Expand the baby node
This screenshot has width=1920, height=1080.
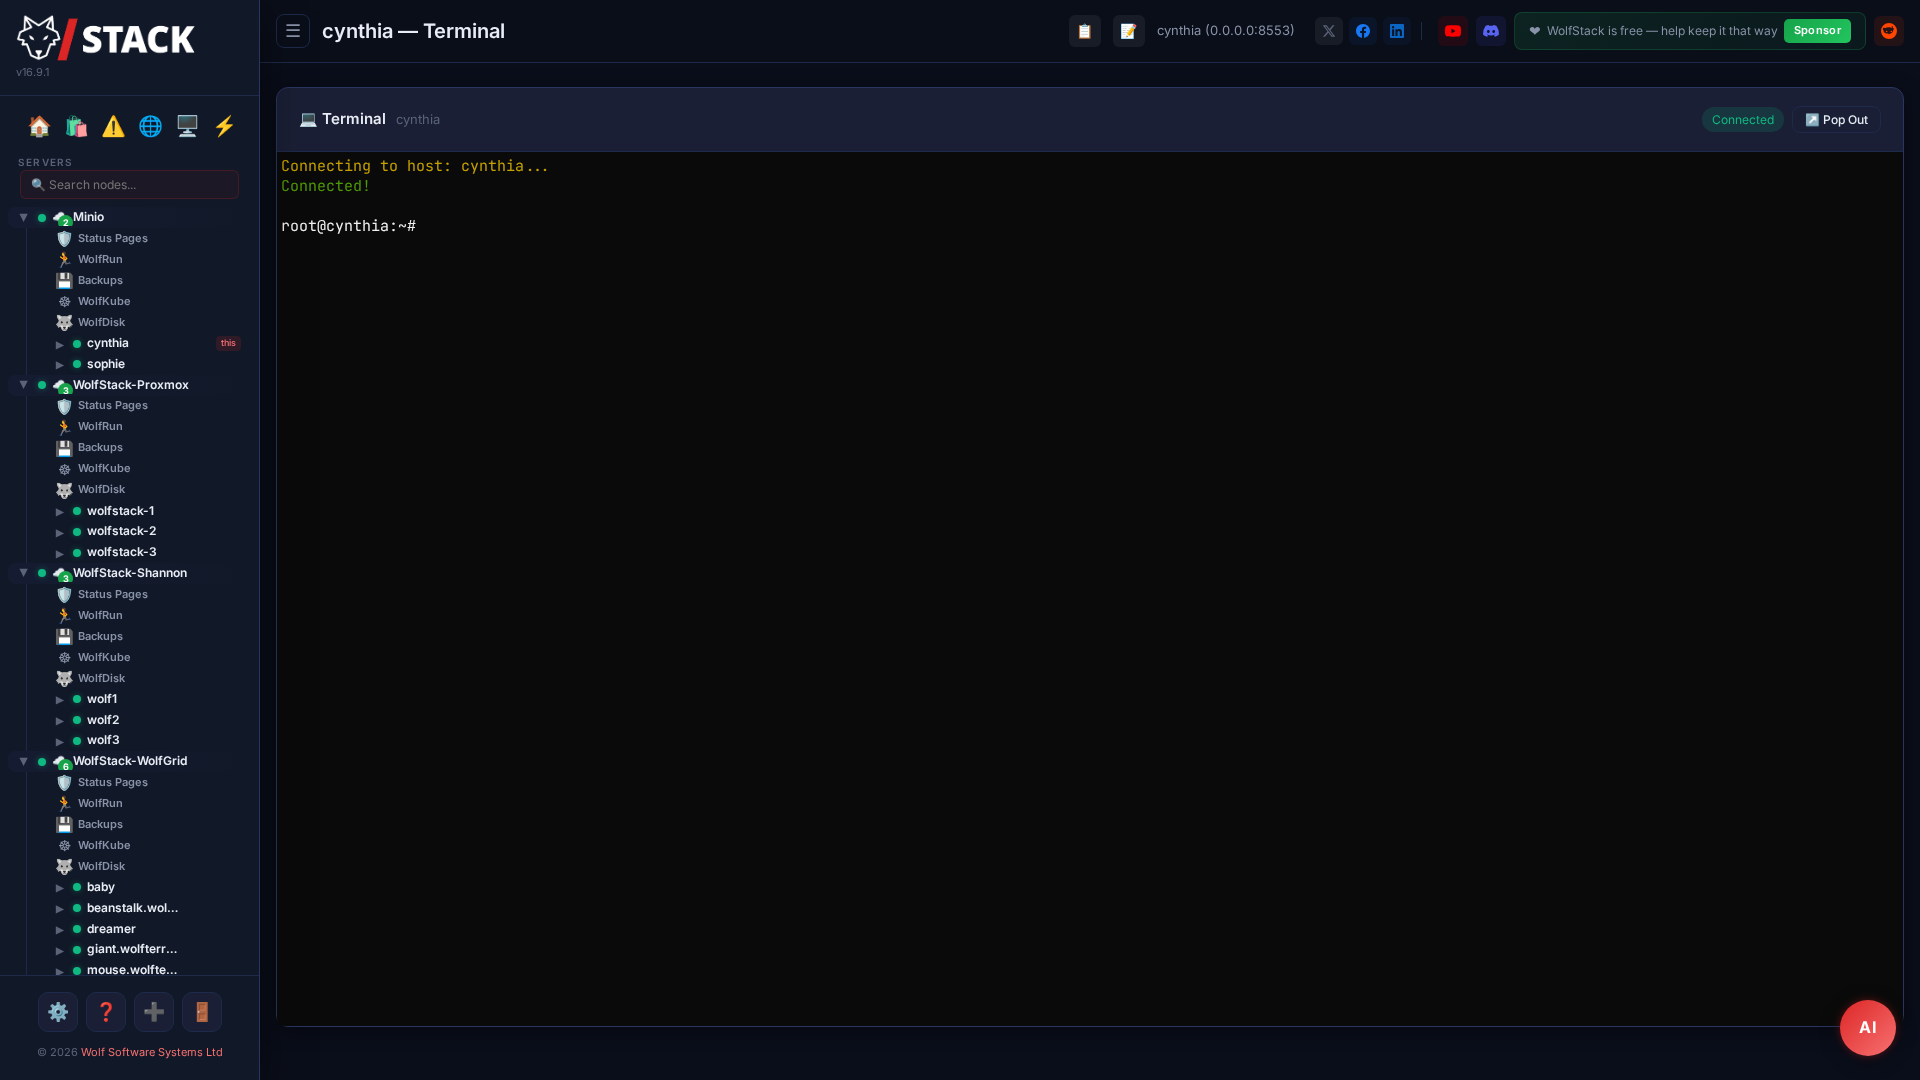pyautogui.click(x=60, y=887)
